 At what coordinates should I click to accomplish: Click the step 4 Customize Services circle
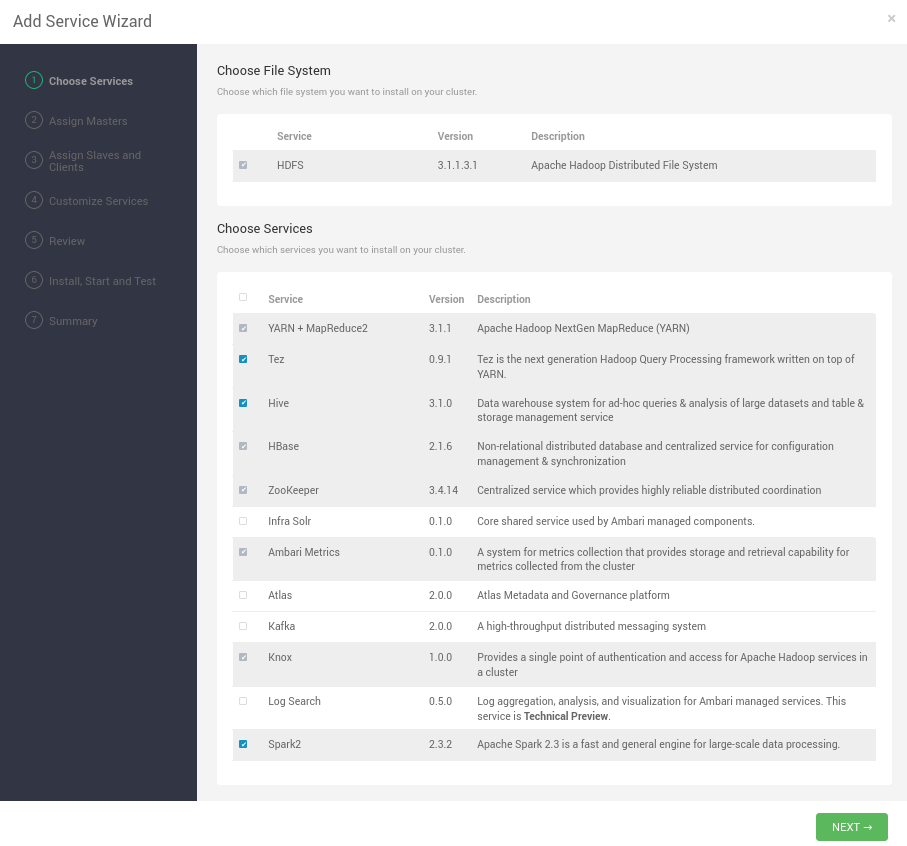(x=34, y=200)
